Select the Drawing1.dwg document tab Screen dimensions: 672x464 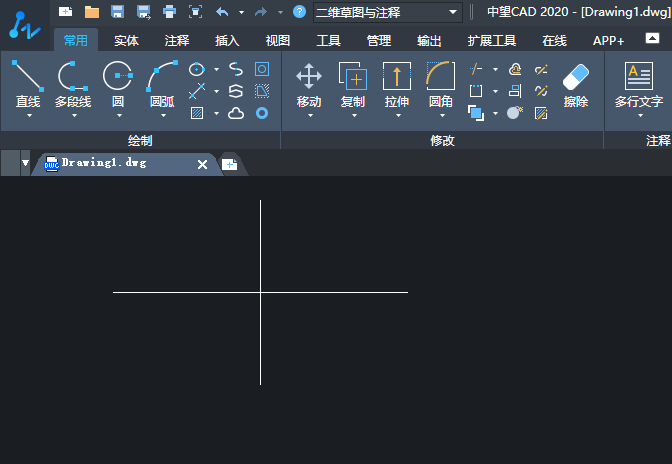point(126,163)
